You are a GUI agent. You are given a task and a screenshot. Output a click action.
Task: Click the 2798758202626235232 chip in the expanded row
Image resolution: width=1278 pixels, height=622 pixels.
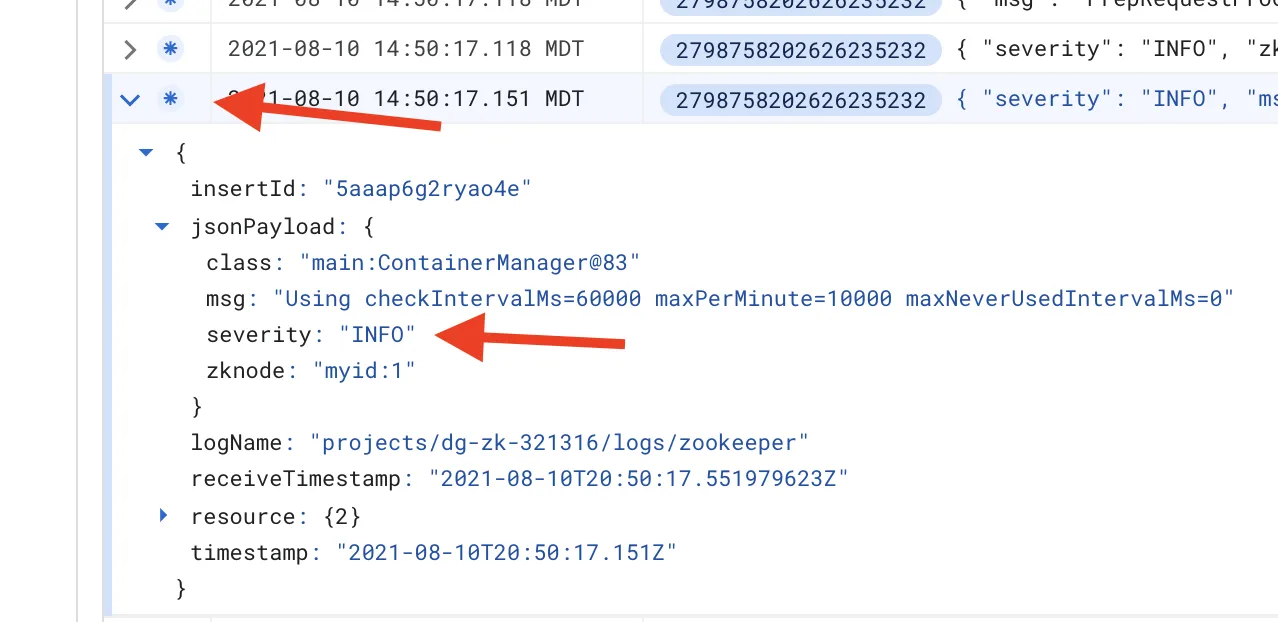point(801,100)
